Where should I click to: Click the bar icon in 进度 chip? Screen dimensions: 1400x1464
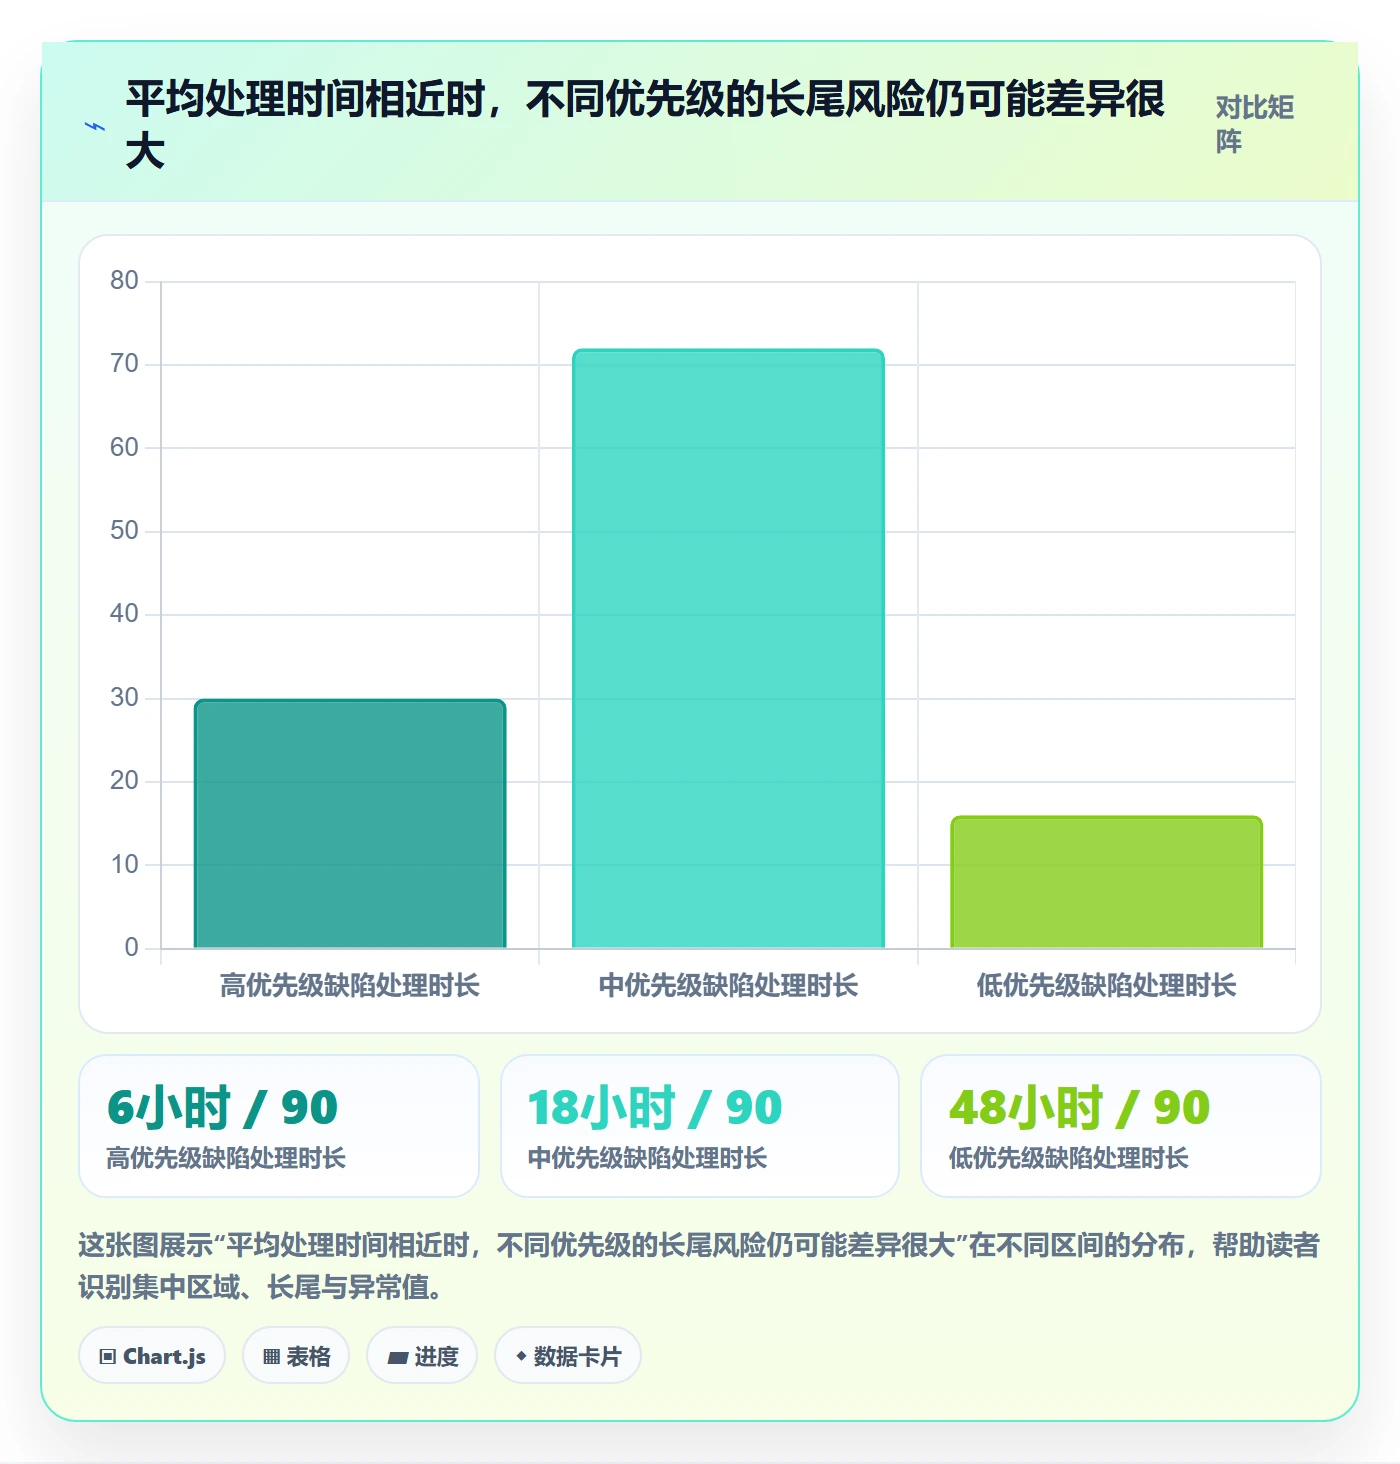(x=397, y=1358)
